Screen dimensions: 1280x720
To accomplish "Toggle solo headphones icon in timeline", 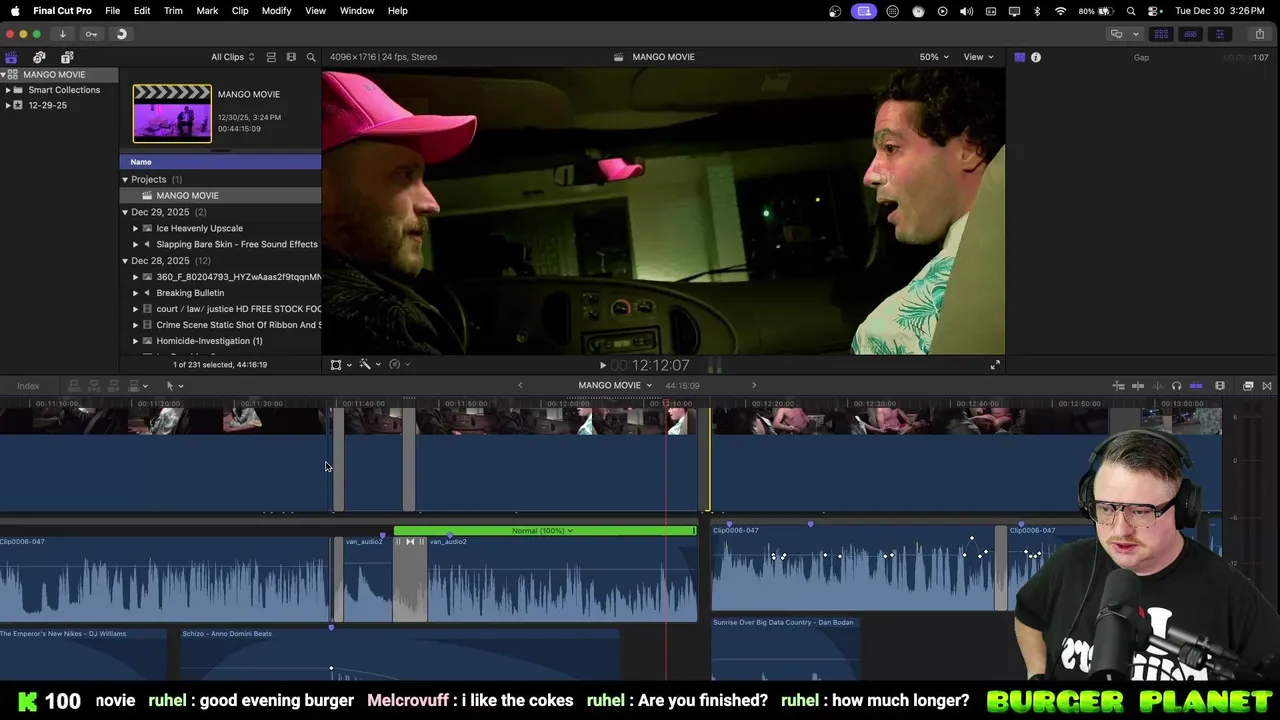I will pos(1176,386).
